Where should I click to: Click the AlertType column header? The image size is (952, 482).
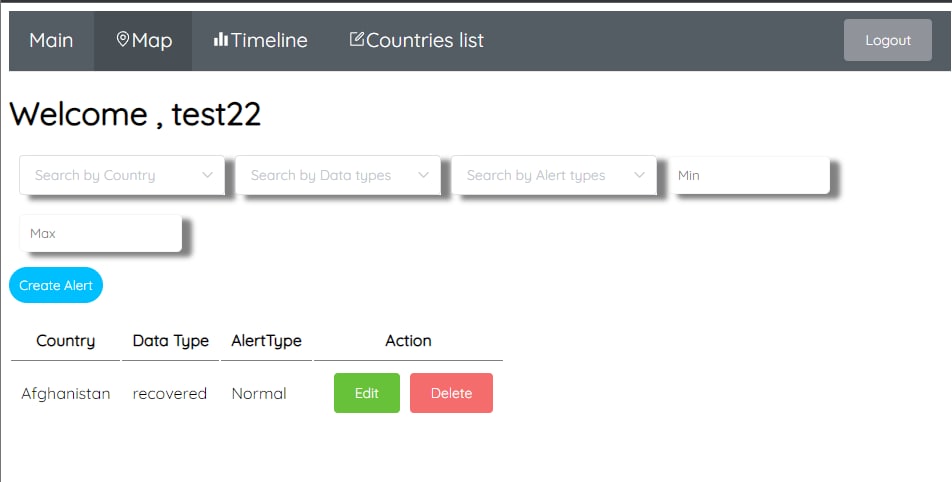click(x=267, y=341)
